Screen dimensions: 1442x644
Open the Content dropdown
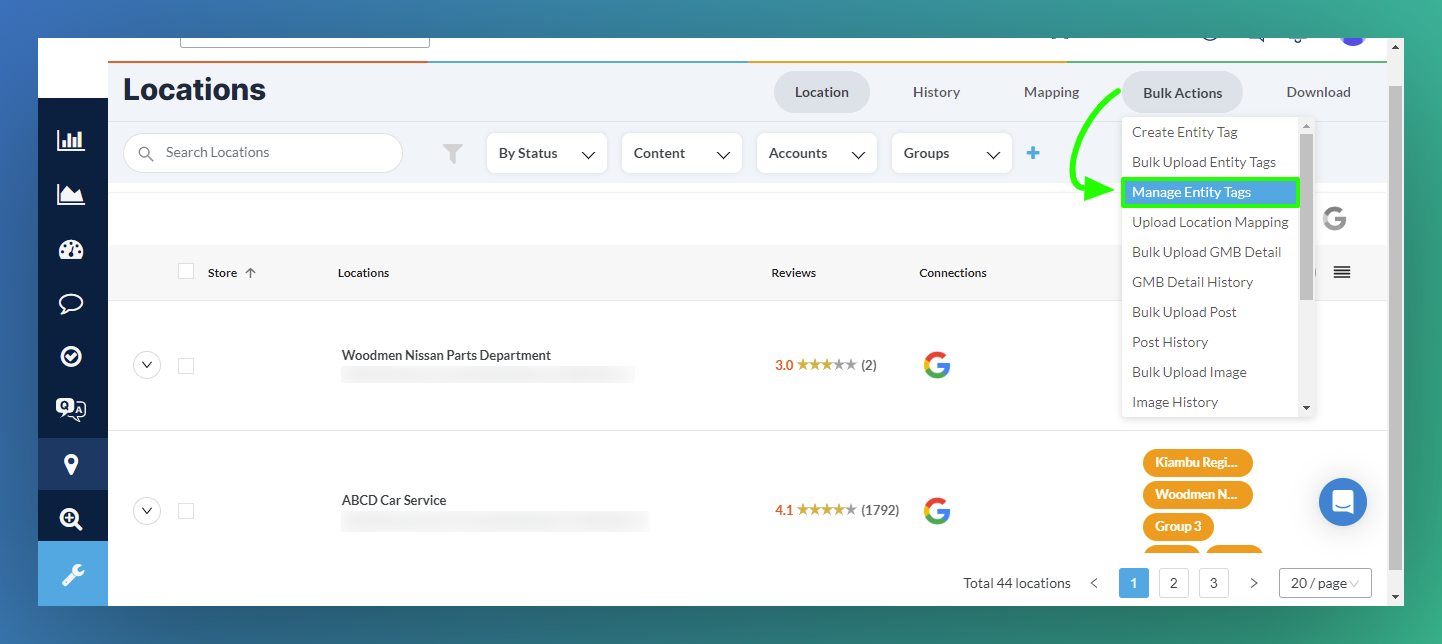pyautogui.click(x=682, y=153)
